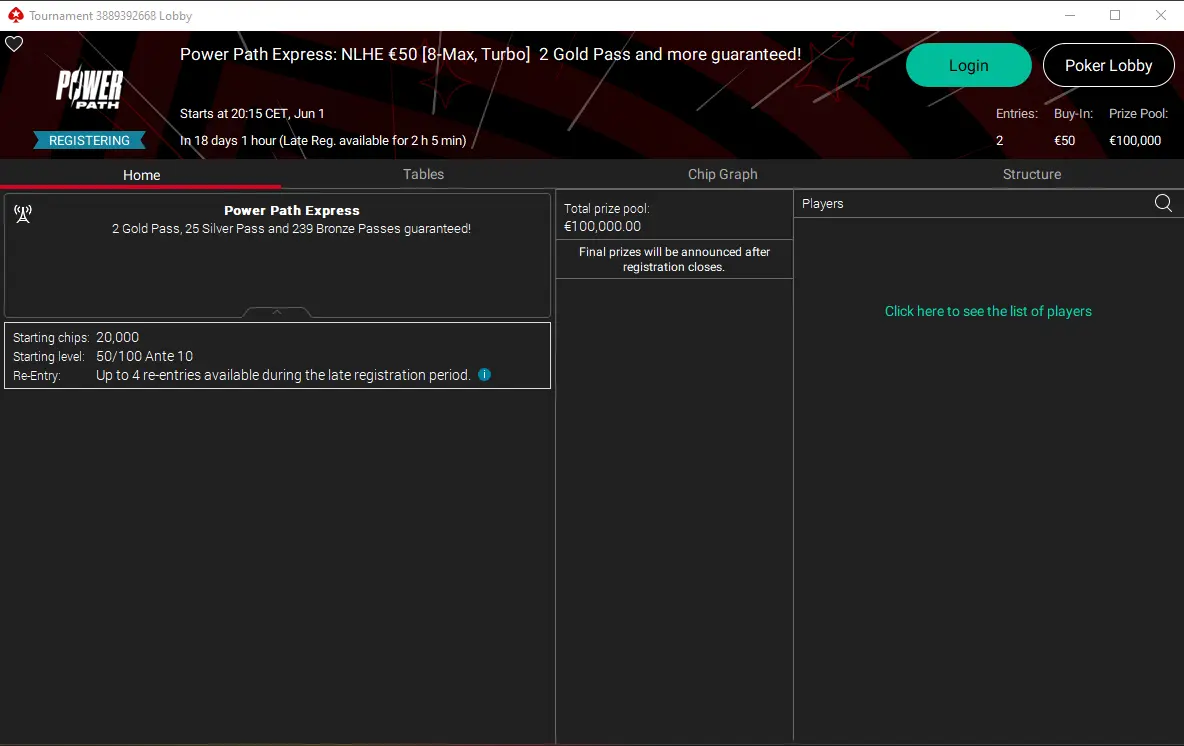
Task: Click the PokerStars app icon in title bar
Action: pos(15,15)
